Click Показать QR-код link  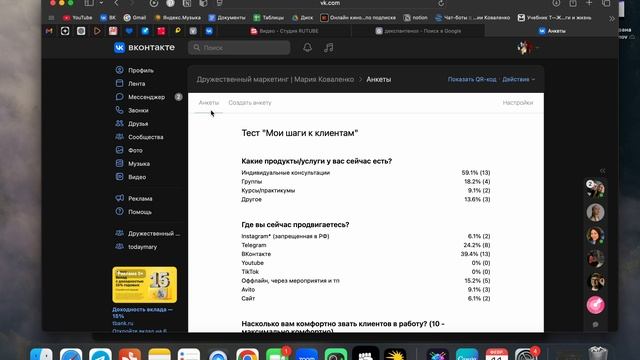pos(472,79)
